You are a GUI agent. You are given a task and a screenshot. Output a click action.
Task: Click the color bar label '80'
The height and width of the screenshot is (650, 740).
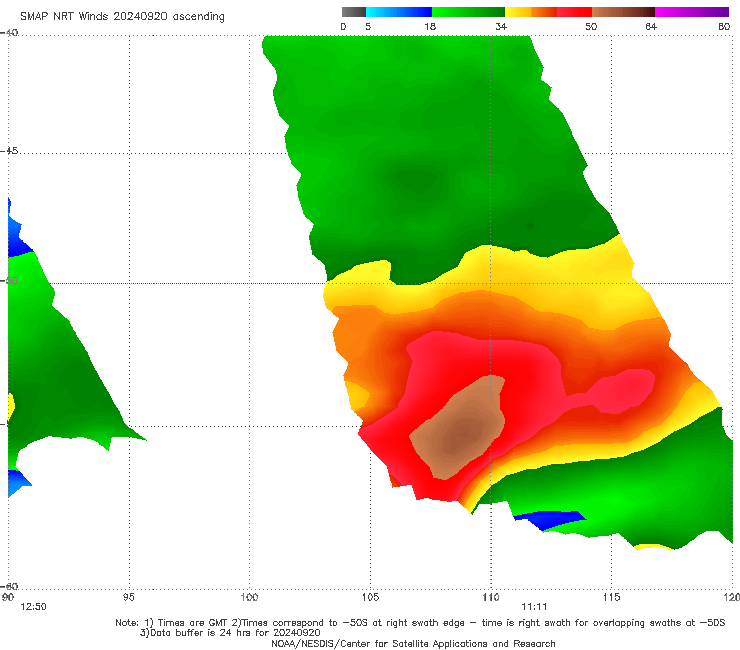point(724,27)
